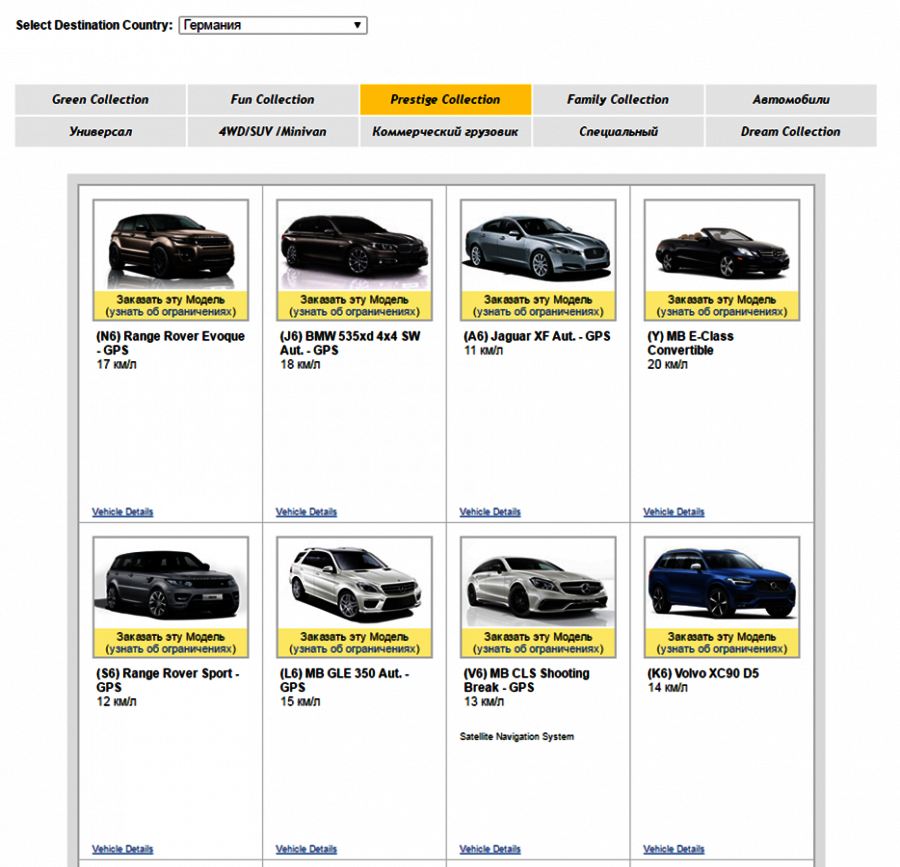
Task: Click the "(V6) MB CLS Shooting Break - GPS" title
Action: [x=526, y=681]
